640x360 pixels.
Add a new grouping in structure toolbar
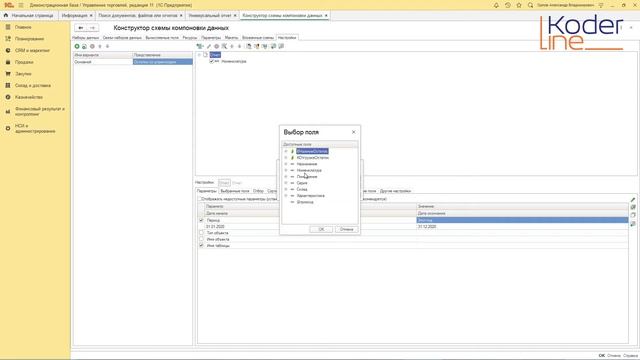tap(200, 47)
